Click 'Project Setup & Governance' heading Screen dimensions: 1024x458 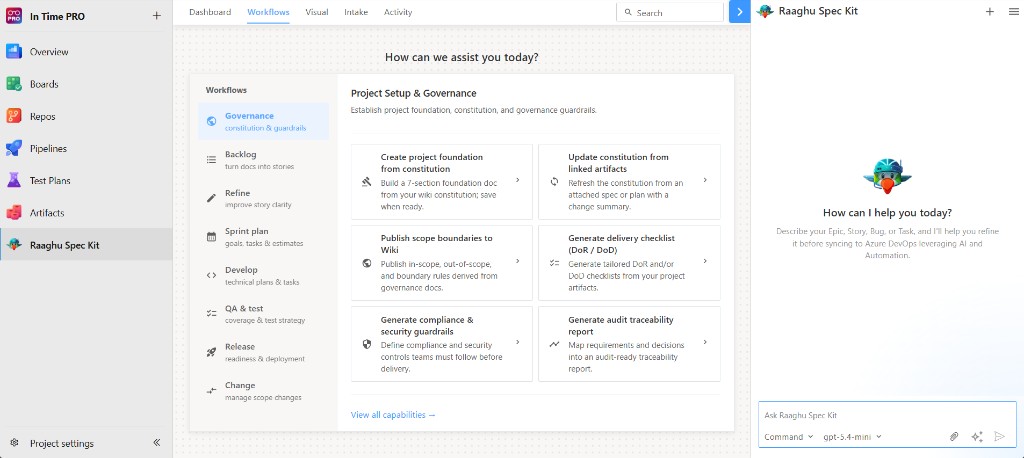coord(413,93)
